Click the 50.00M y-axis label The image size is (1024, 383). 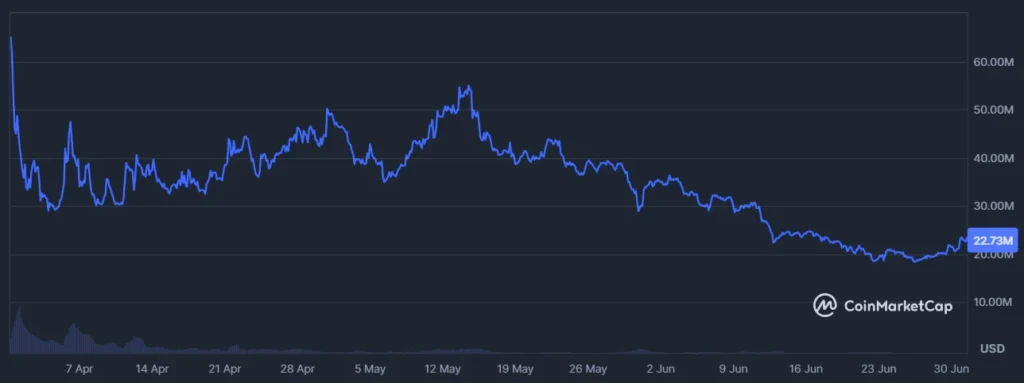[992, 110]
